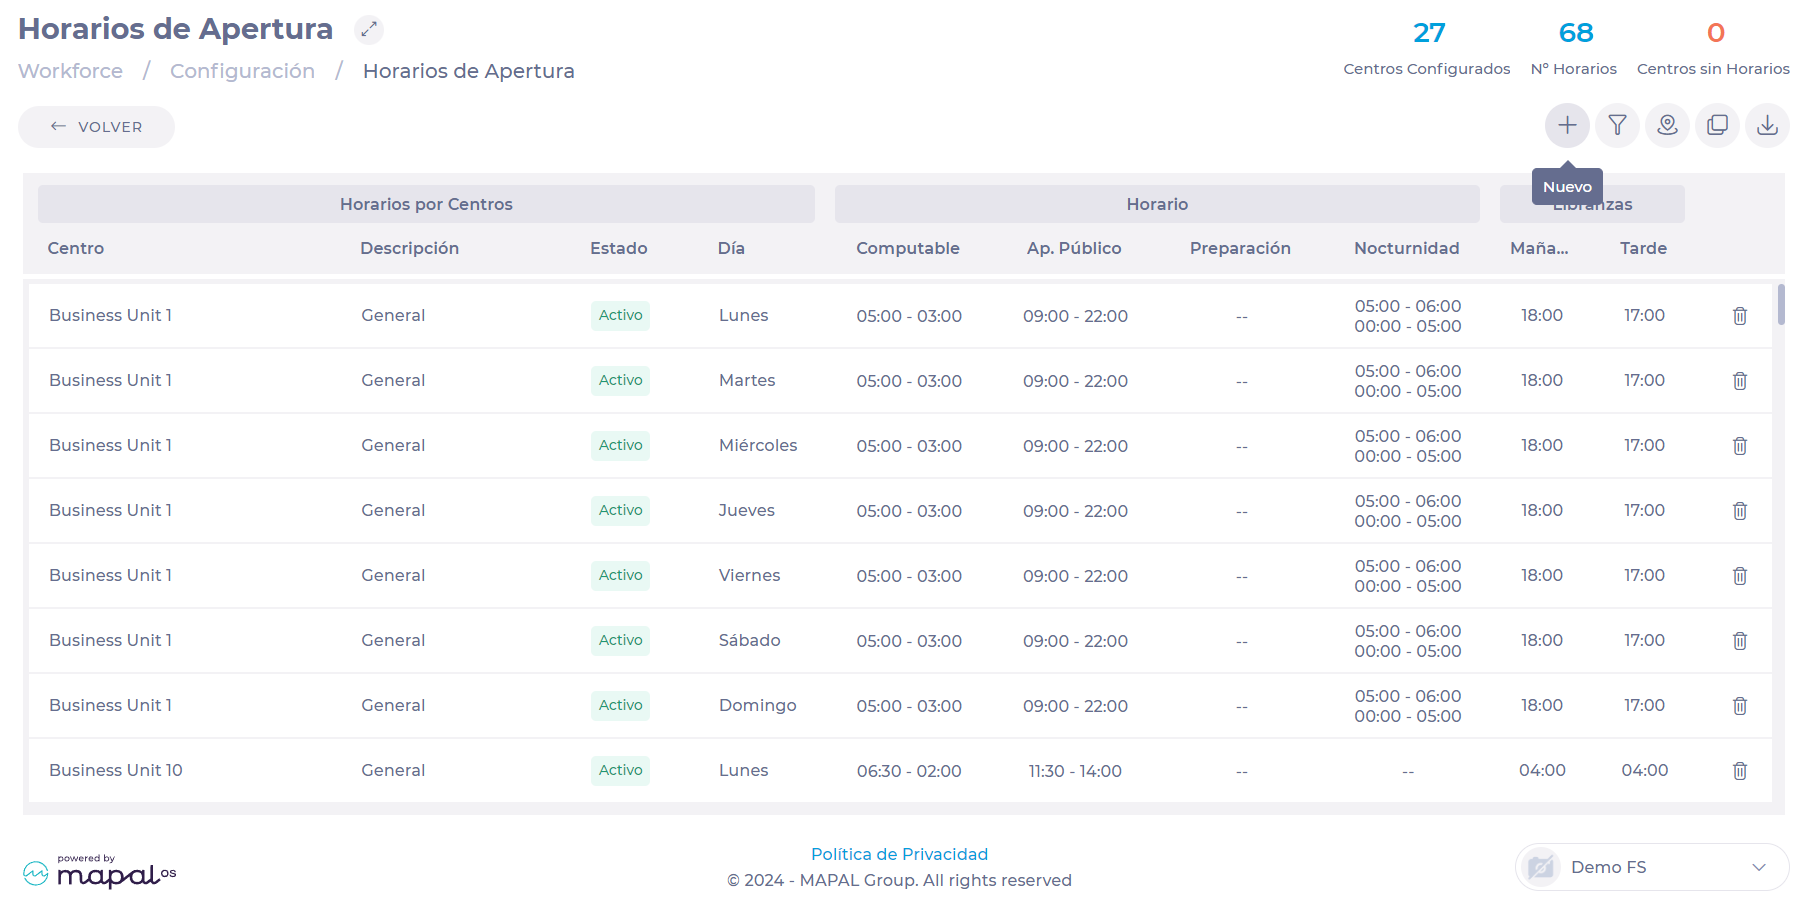
Task: Open the Política de Privacidad link
Action: tap(899, 854)
